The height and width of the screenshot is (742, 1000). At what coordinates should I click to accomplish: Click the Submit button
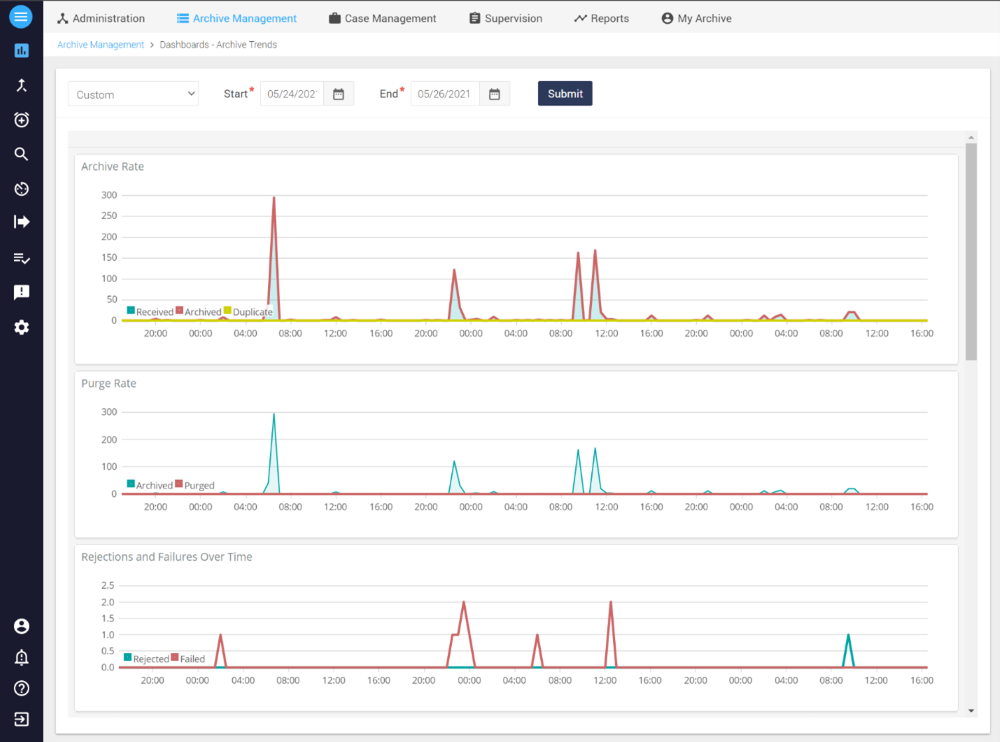(565, 93)
